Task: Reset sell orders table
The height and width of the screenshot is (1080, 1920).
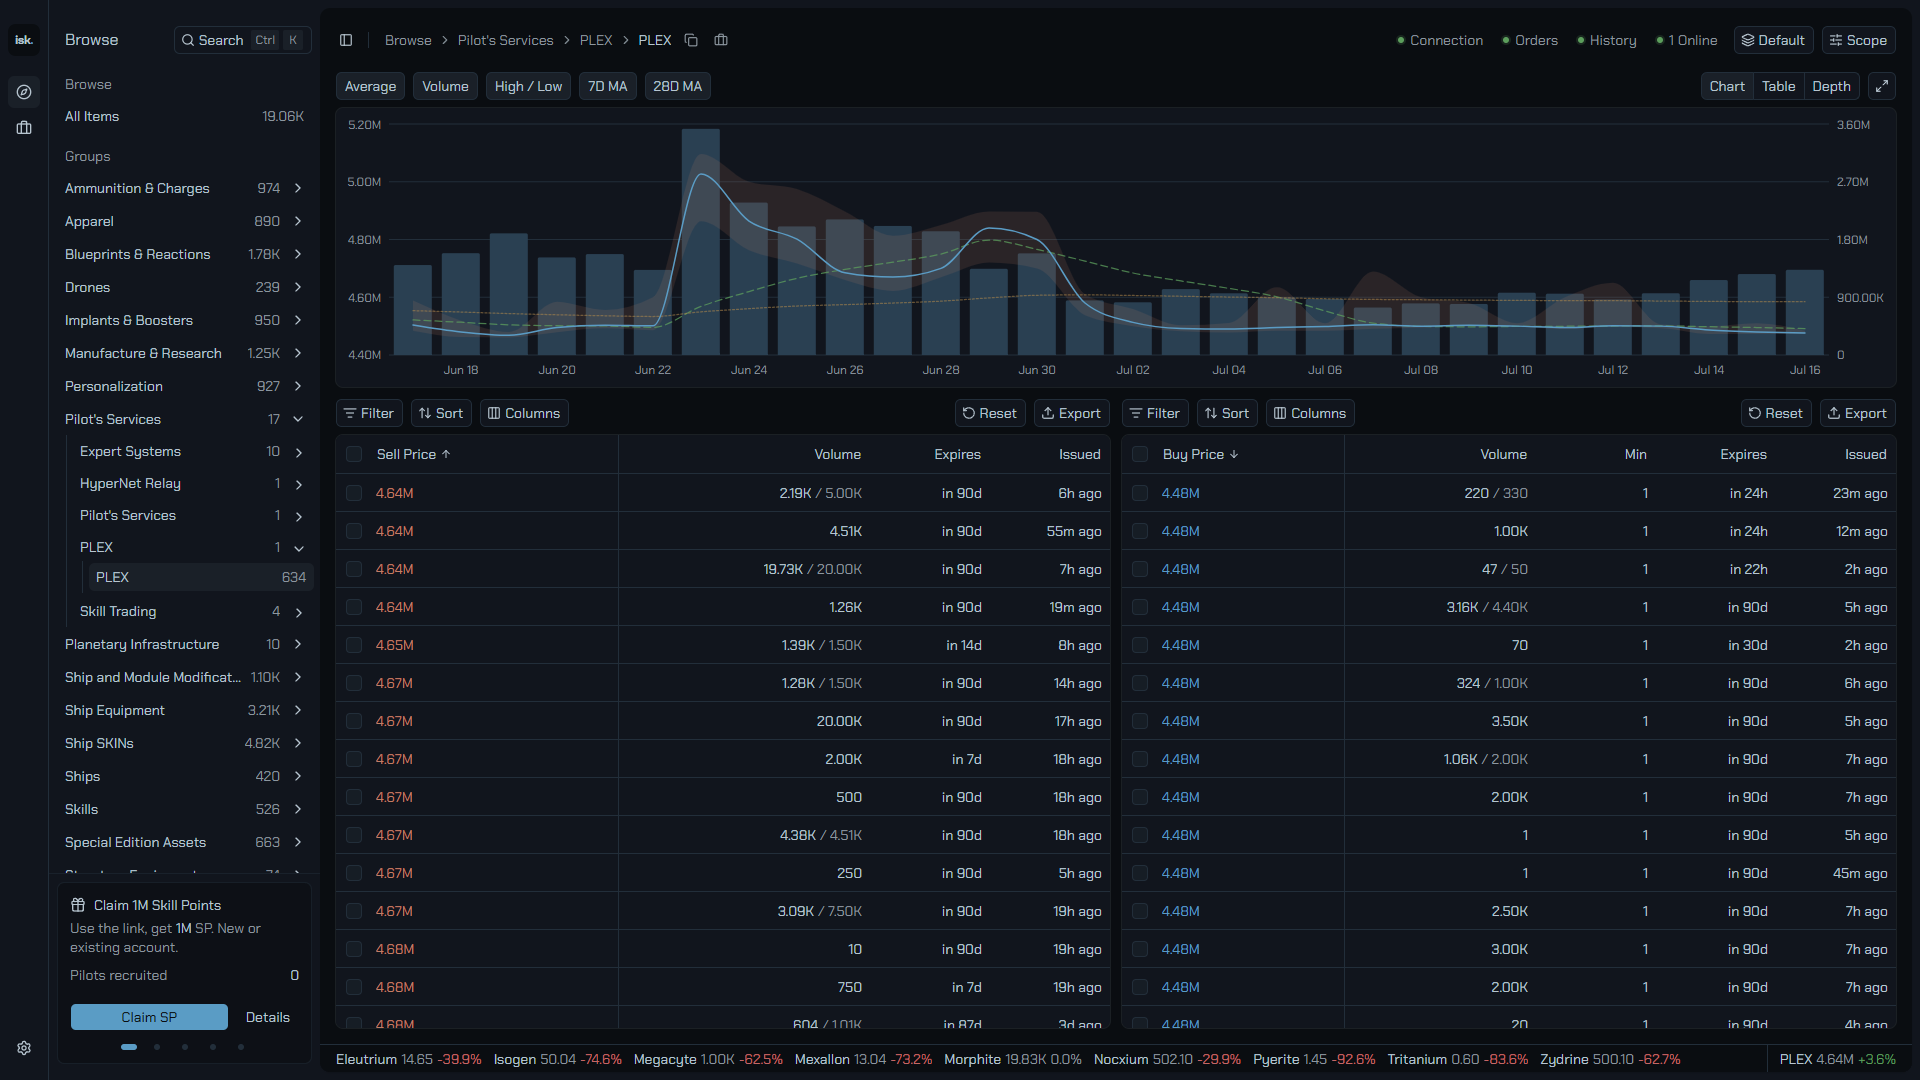Action: click(990, 413)
